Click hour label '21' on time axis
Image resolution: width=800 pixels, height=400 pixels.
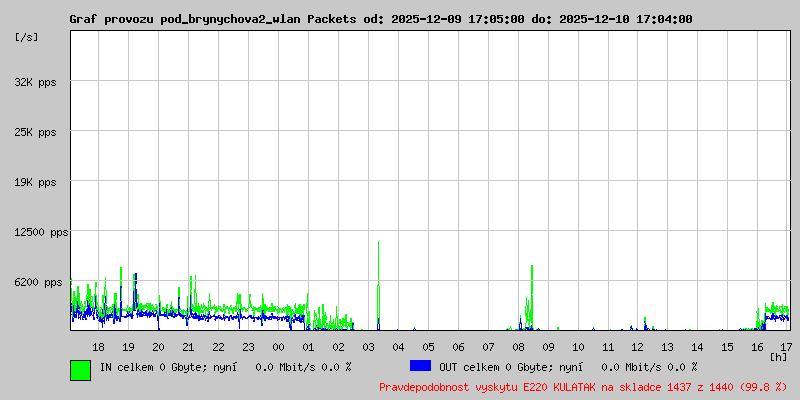click(x=188, y=347)
